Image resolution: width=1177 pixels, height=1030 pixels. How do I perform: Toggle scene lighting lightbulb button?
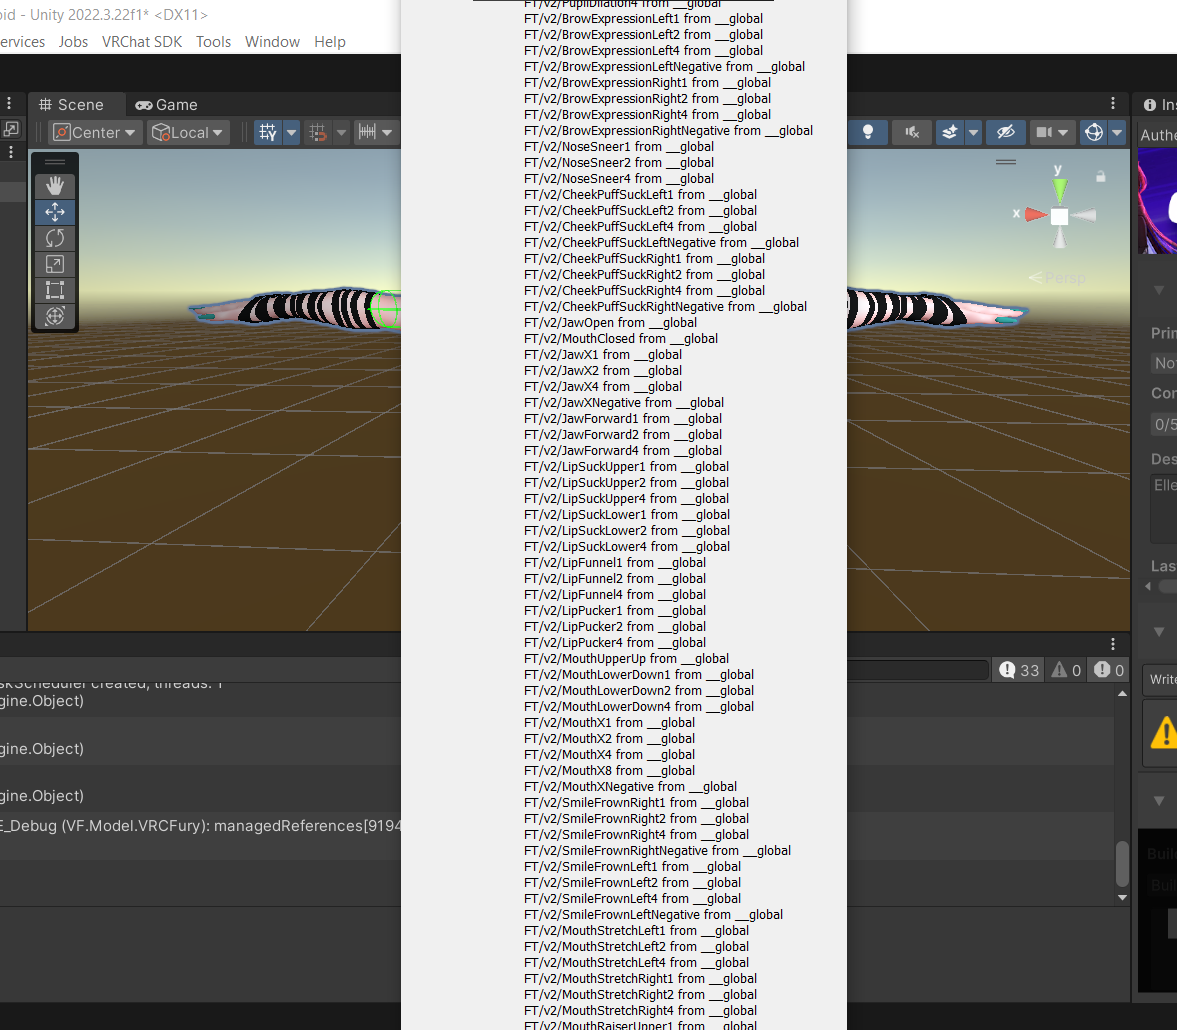coord(868,133)
